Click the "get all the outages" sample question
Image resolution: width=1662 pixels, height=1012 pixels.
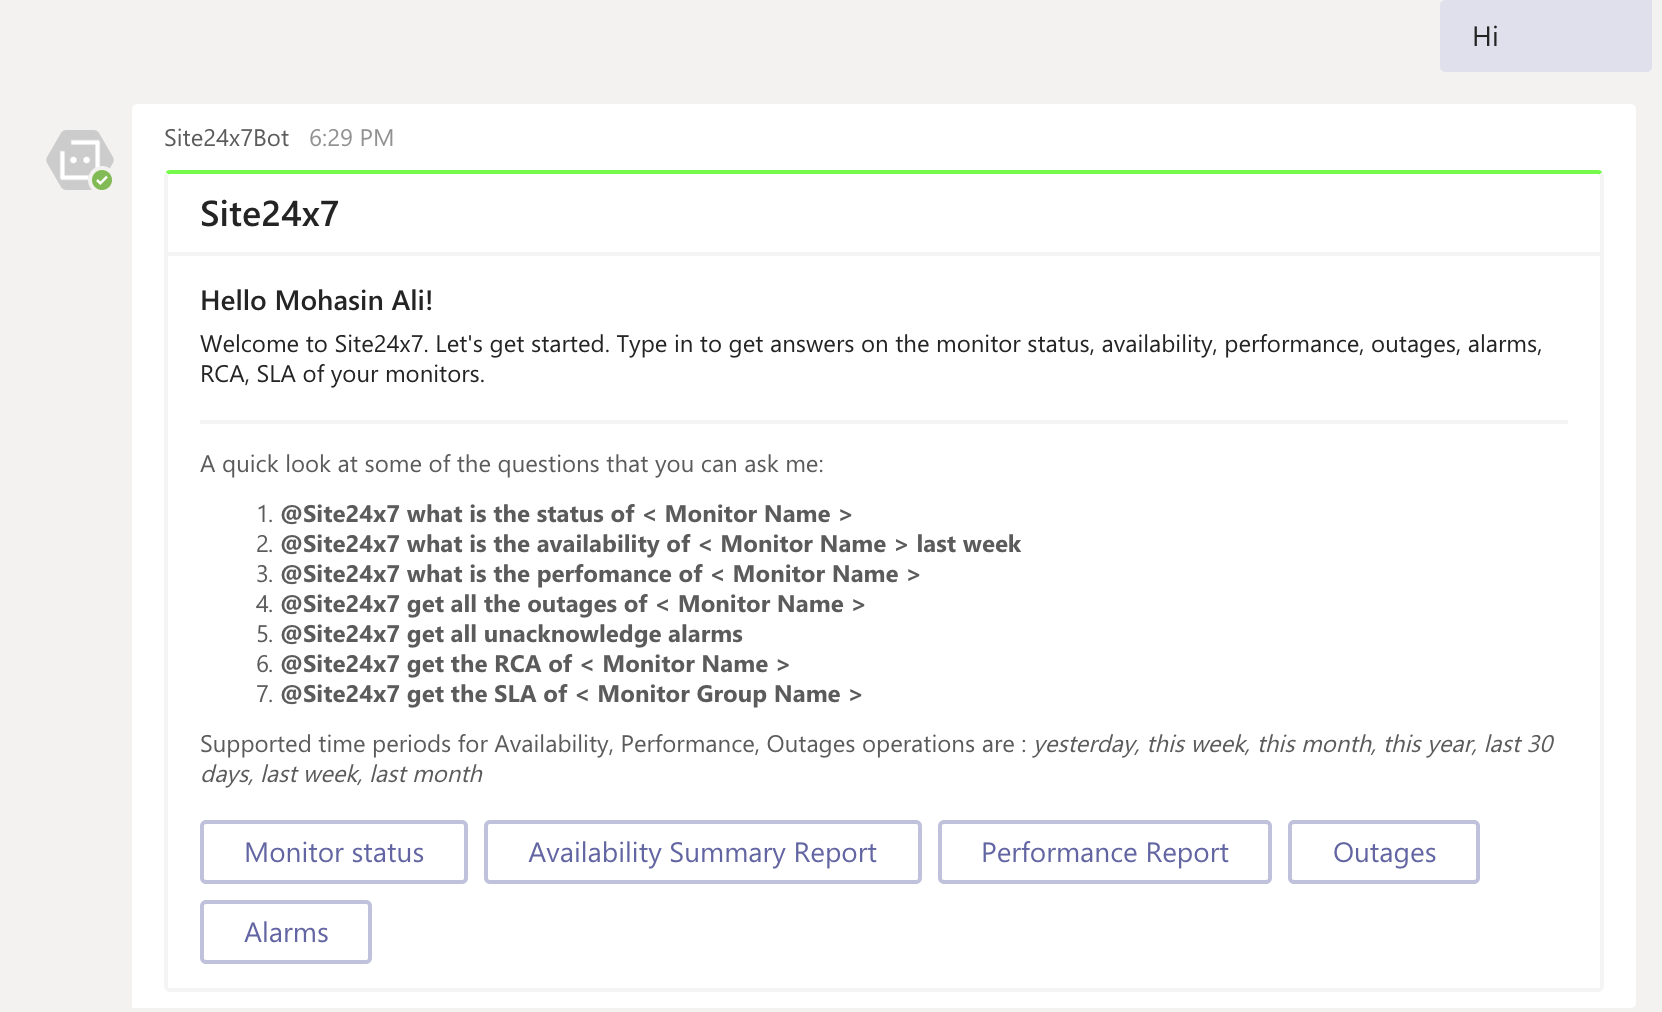pyautogui.click(x=572, y=604)
